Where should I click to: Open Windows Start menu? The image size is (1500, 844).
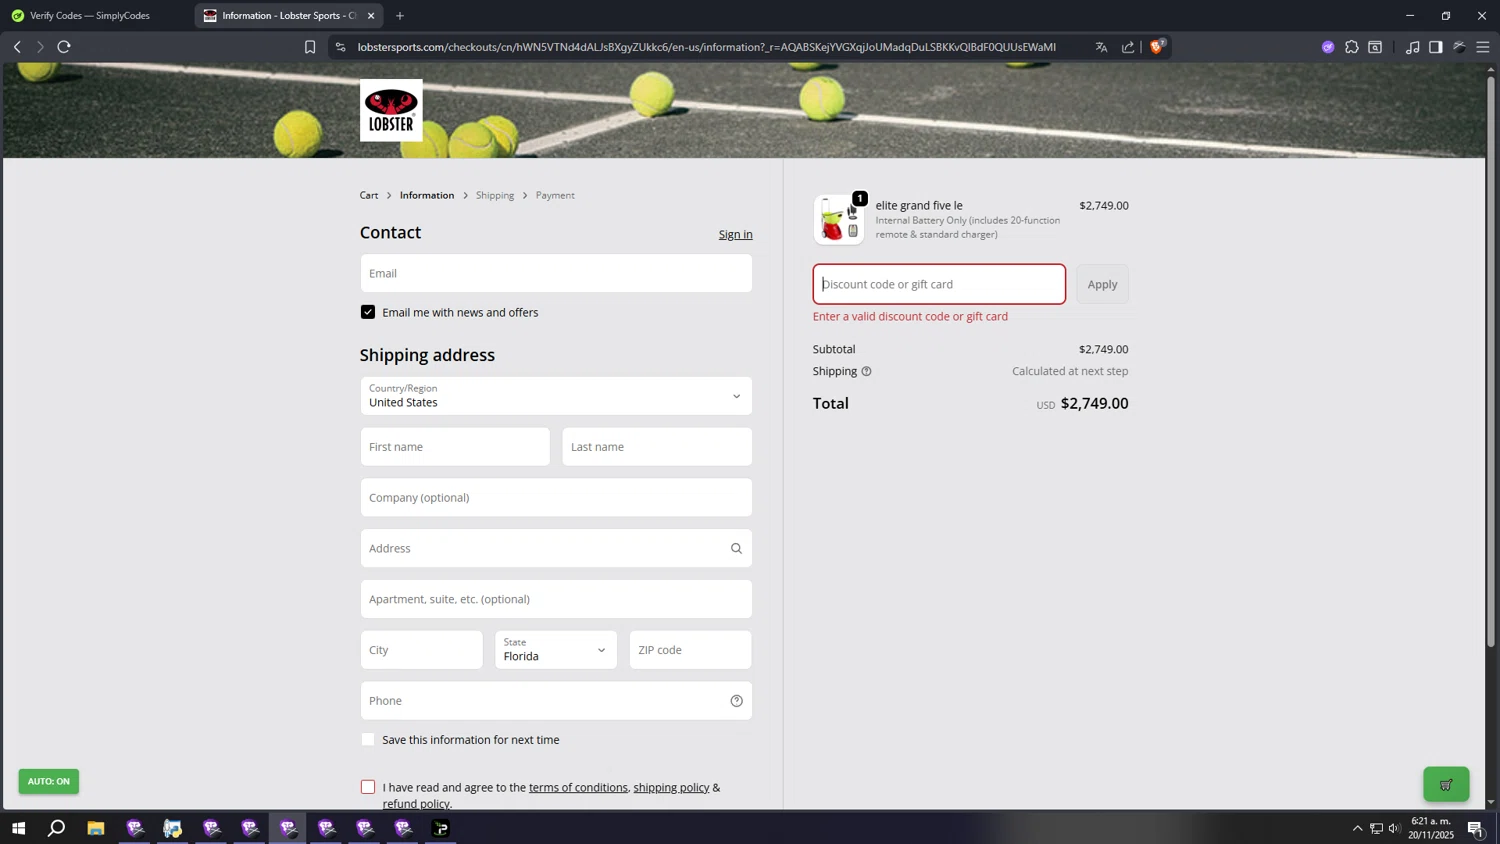coord(18,828)
